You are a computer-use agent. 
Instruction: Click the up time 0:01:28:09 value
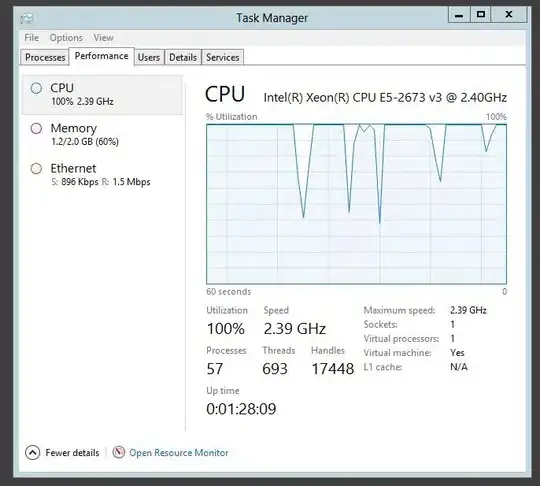coord(241,409)
